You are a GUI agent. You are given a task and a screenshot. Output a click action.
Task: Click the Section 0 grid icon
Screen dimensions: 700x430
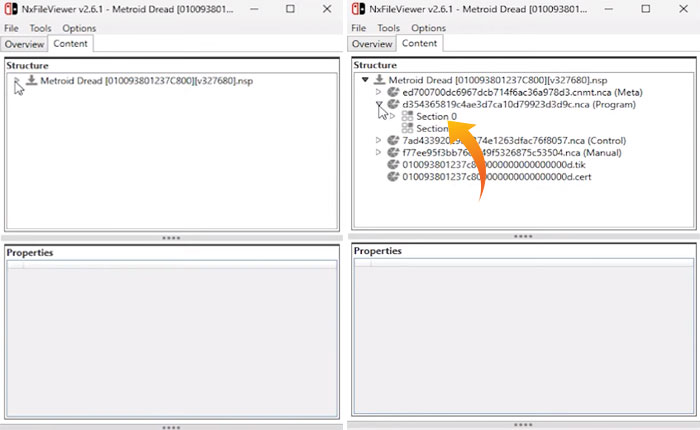[407, 116]
